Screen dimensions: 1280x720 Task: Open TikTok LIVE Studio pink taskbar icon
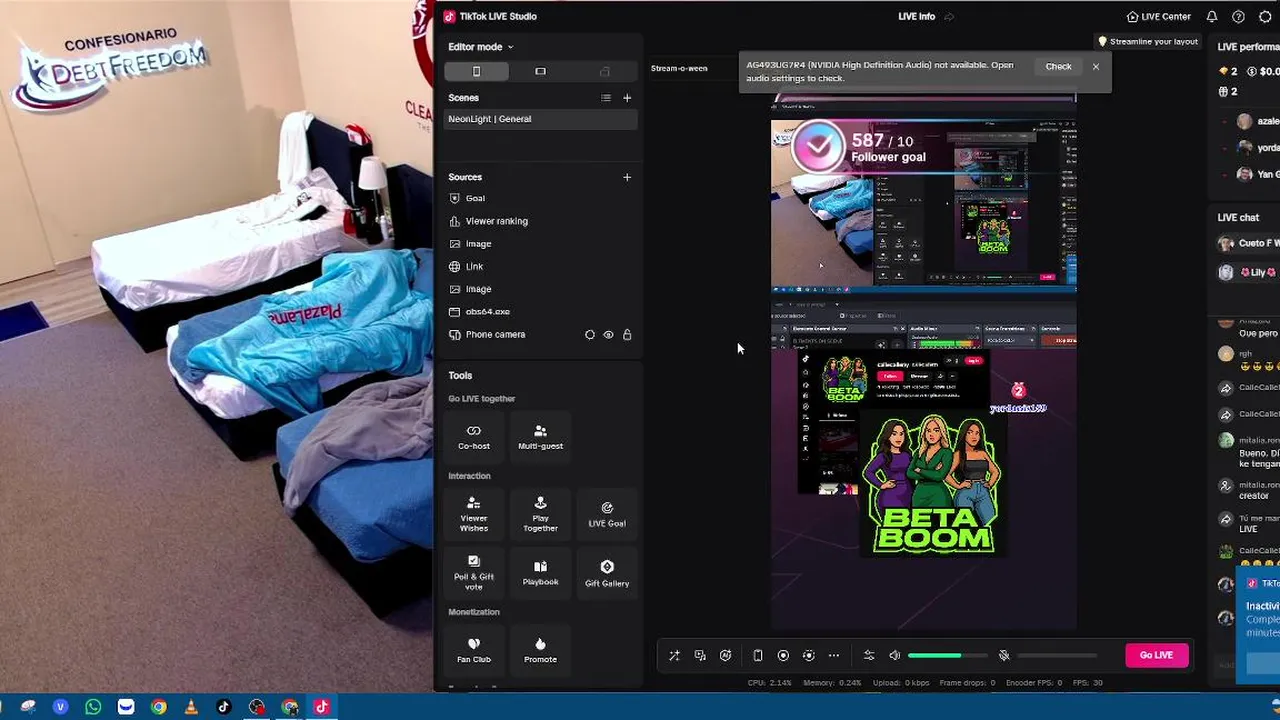[322, 707]
